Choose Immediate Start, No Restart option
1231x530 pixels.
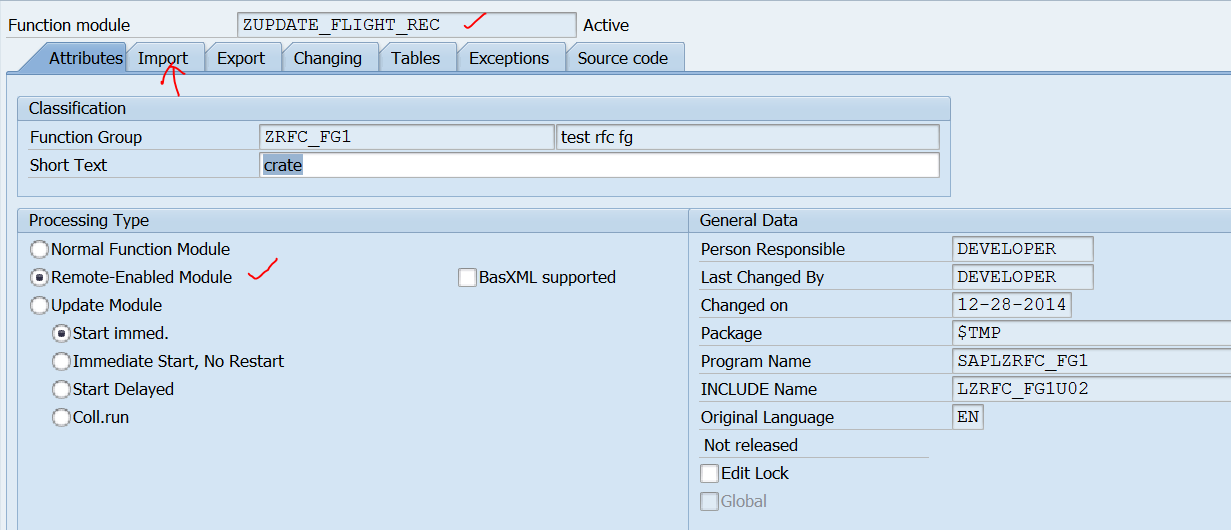pyautogui.click(x=61, y=361)
